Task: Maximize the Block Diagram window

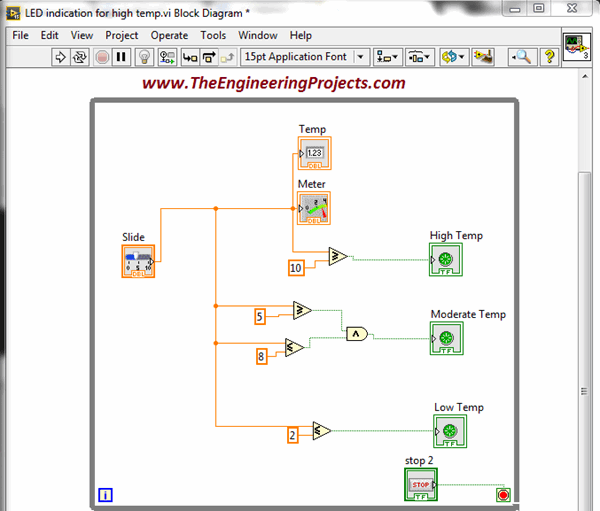Action: pos(539,8)
